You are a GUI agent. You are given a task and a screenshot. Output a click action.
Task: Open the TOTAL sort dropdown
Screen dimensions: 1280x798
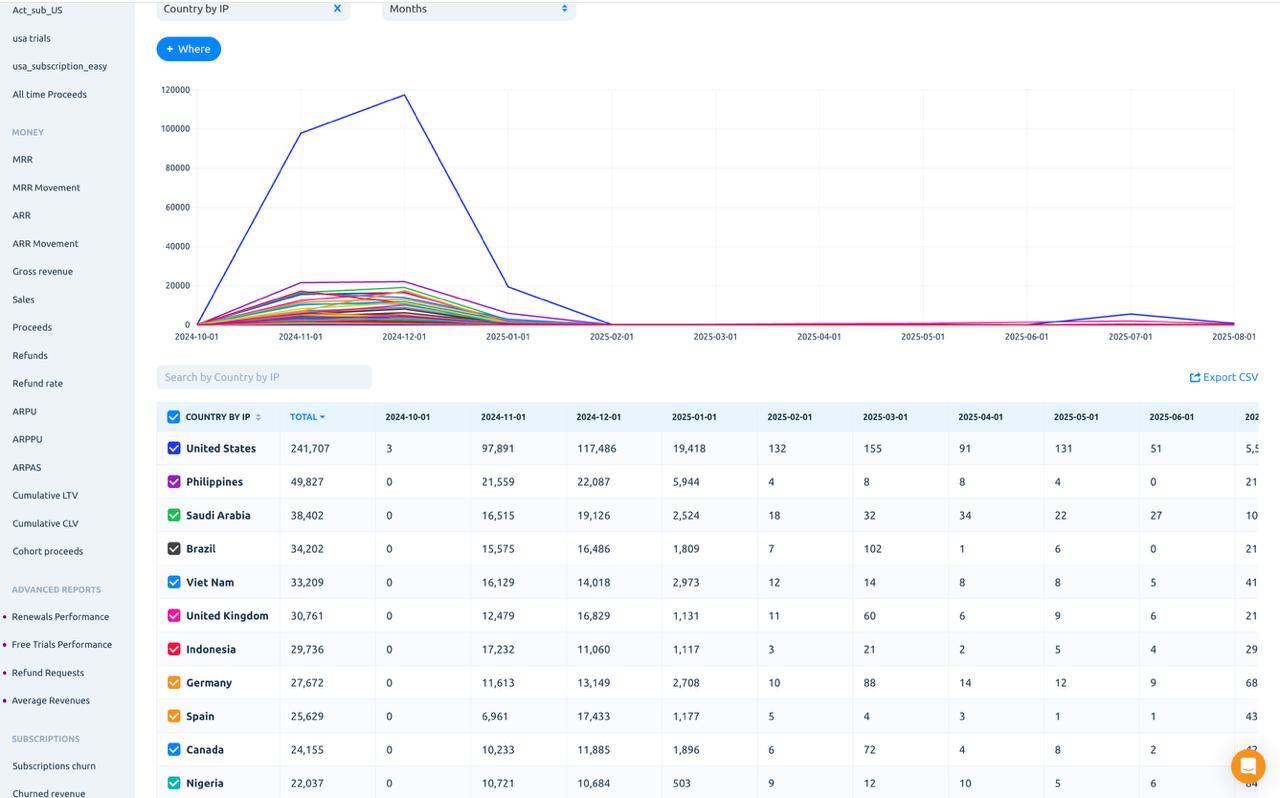[307, 417]
